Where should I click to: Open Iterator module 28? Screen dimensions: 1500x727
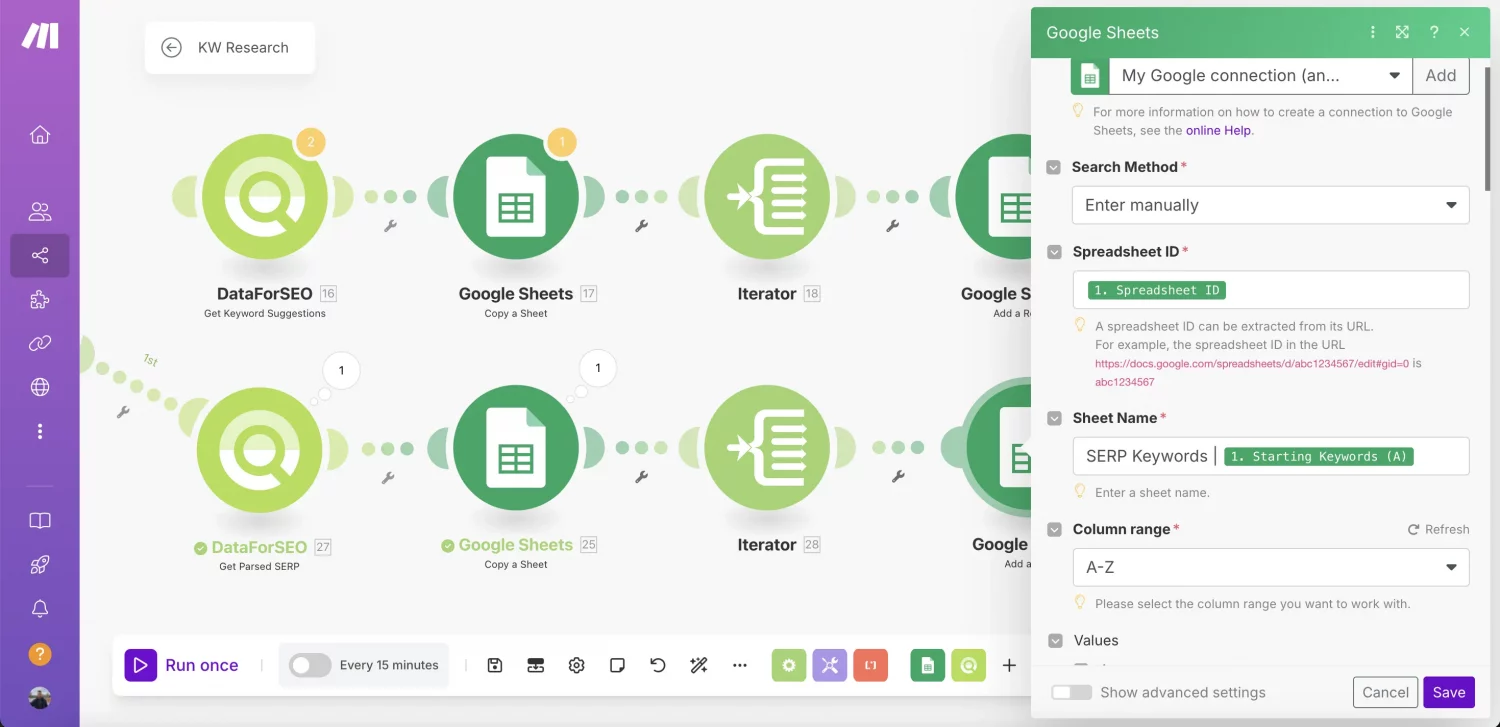click(767, 448)
